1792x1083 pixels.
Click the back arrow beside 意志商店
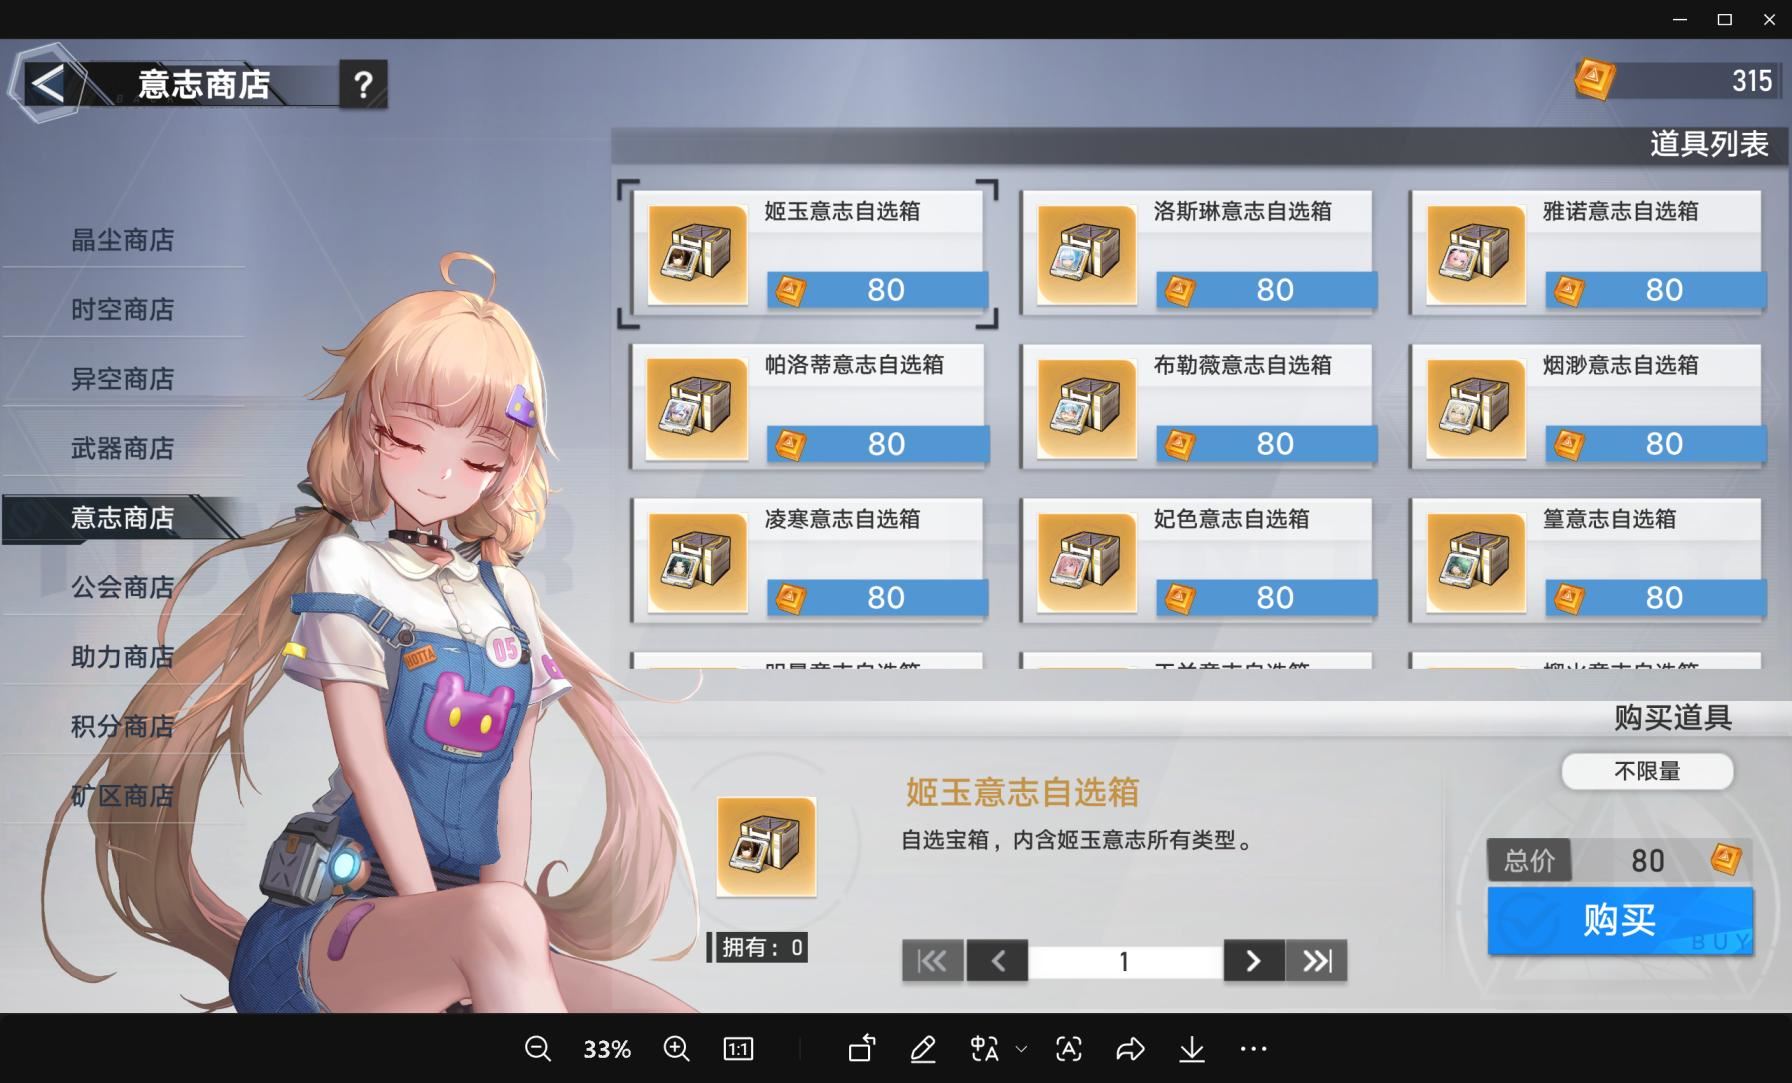[x=46, y=83]
